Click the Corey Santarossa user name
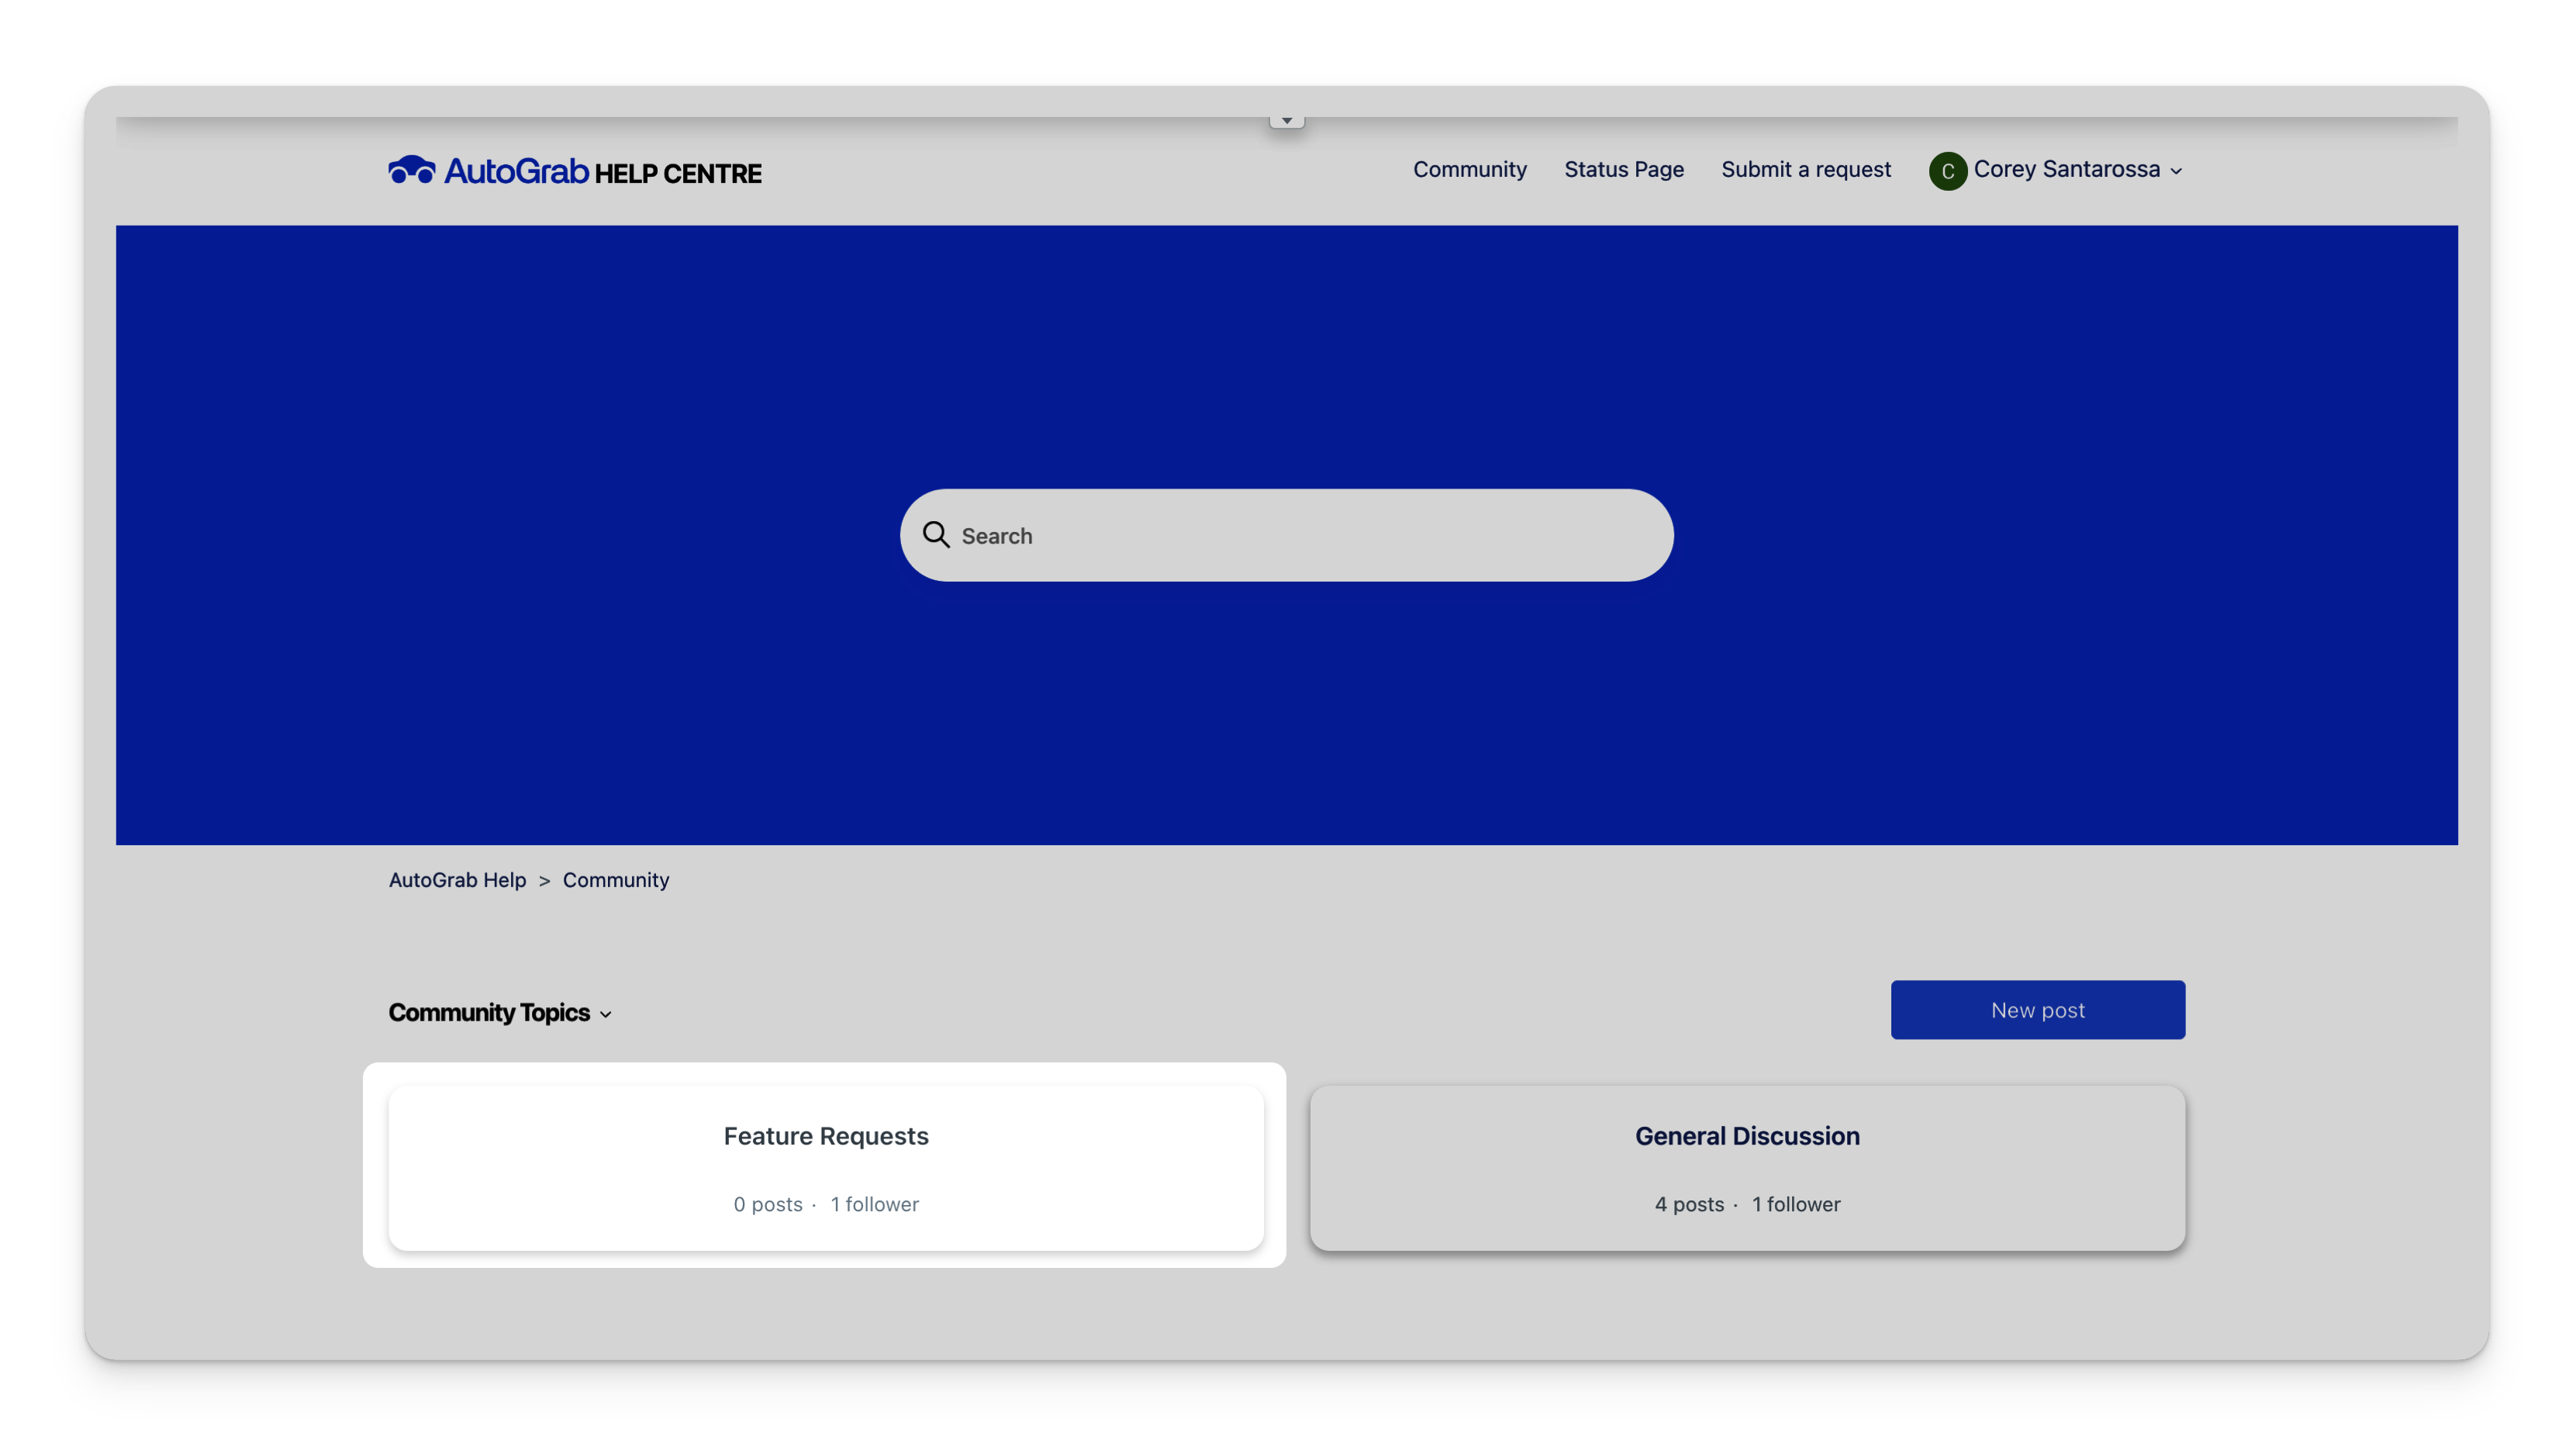This screenshot has width=2576, height=1447. click(x=2066, y=170)
